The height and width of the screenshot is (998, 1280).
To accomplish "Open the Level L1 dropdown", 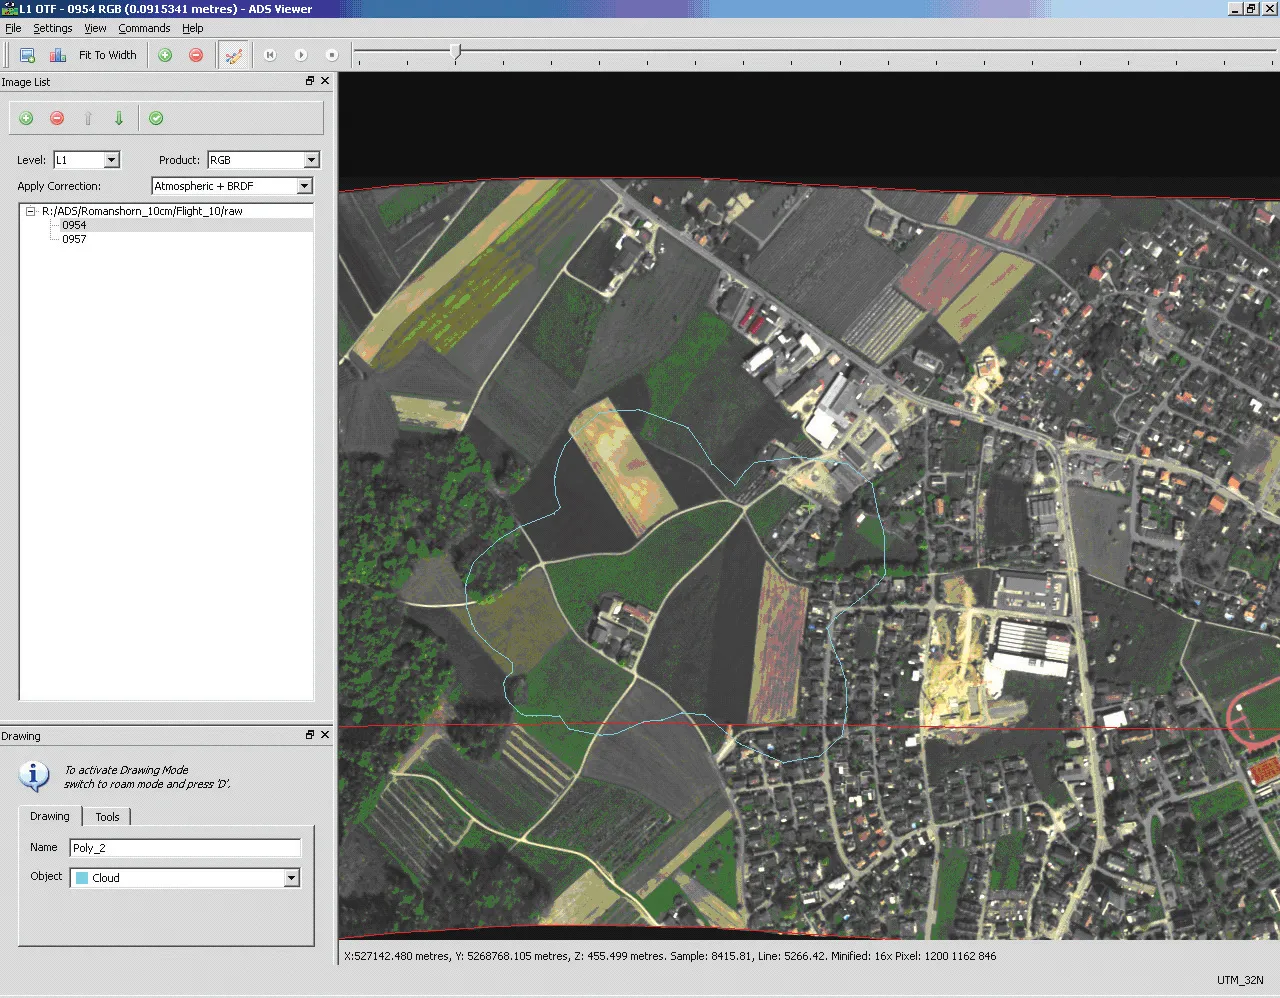I will [x=112, y=160].
